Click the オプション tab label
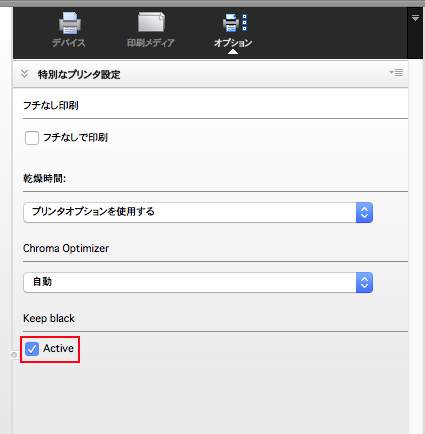Screen dimensions: 425x434 pyautogui.click(x=233, y=43)
